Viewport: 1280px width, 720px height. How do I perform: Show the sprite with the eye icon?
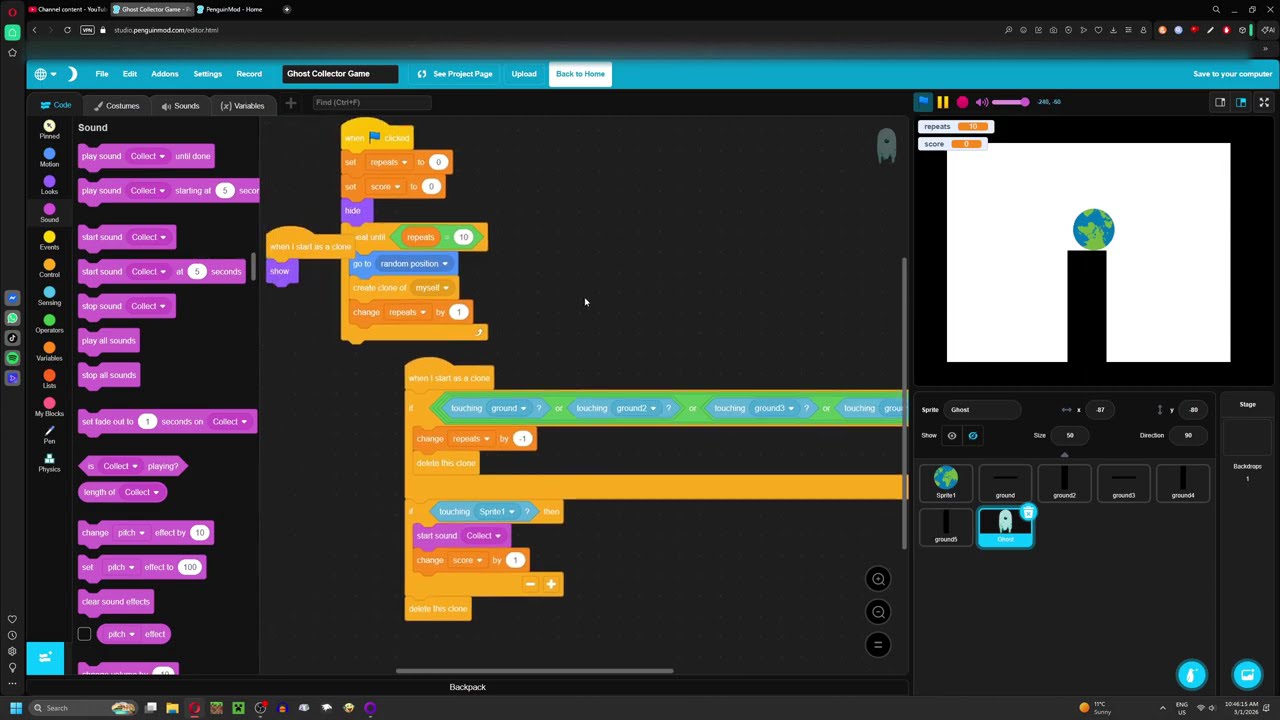(952, 436)
